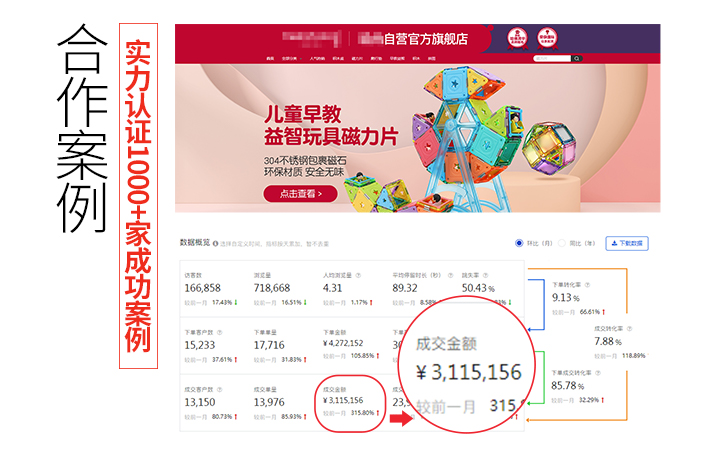Screen dimensions: 720x450
Task: Select the 同比(年) radio button
Action: pyautogui.click(x=562, y=243)
